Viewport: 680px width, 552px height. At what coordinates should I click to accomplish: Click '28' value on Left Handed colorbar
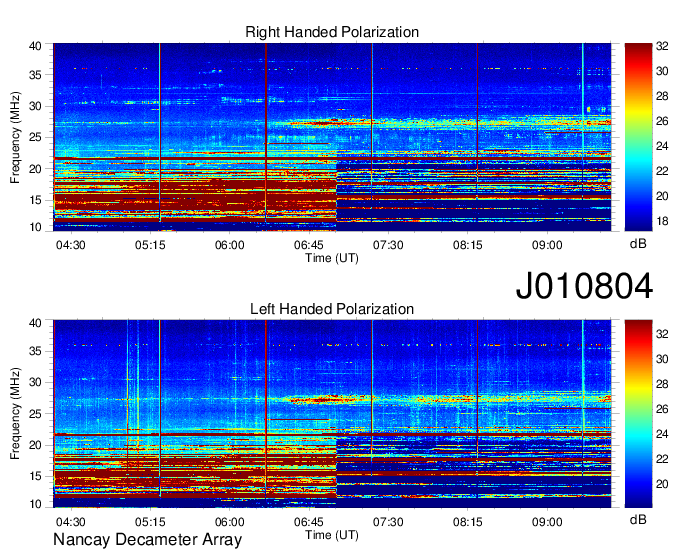coord(662,384)
